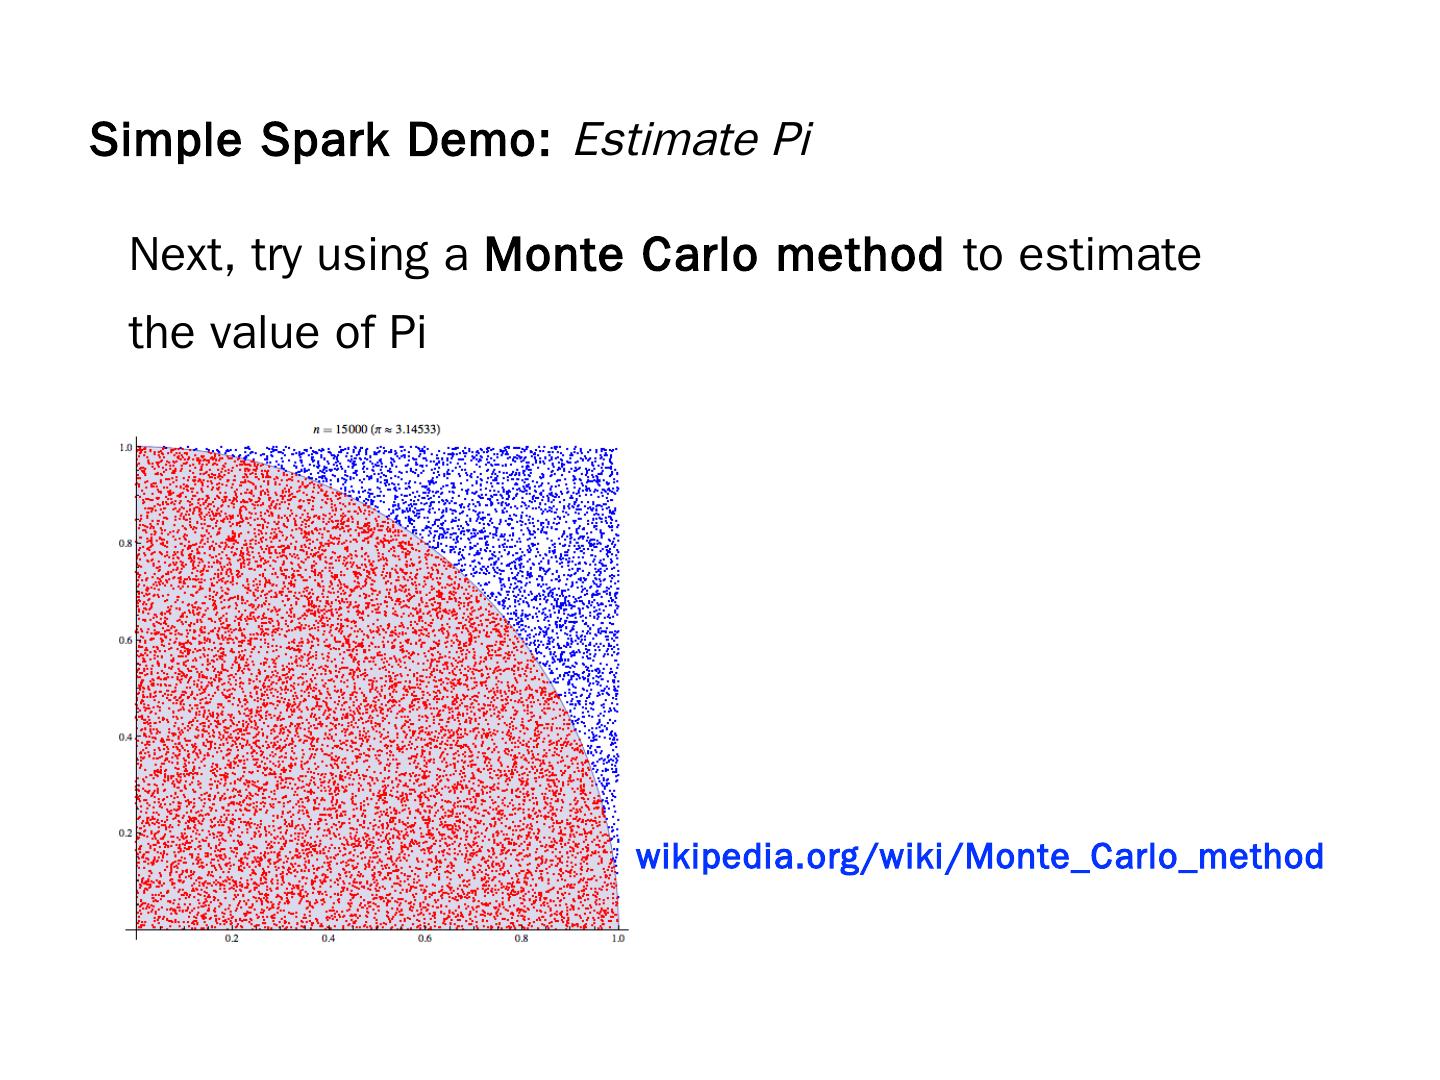Click the "Simple Spark Demo:" slide title
Screen dimensions: 1440x1080
(x=320, y=140)
